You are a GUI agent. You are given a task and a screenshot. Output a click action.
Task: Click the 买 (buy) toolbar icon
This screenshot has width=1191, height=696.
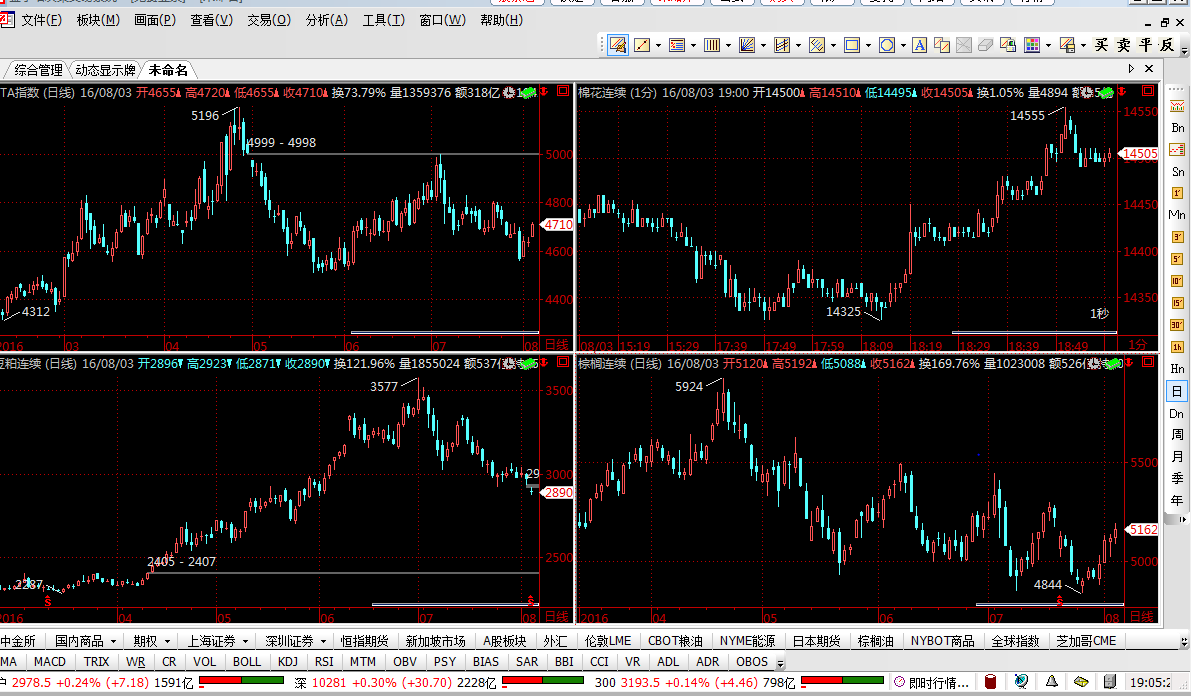click(1100, 45)
